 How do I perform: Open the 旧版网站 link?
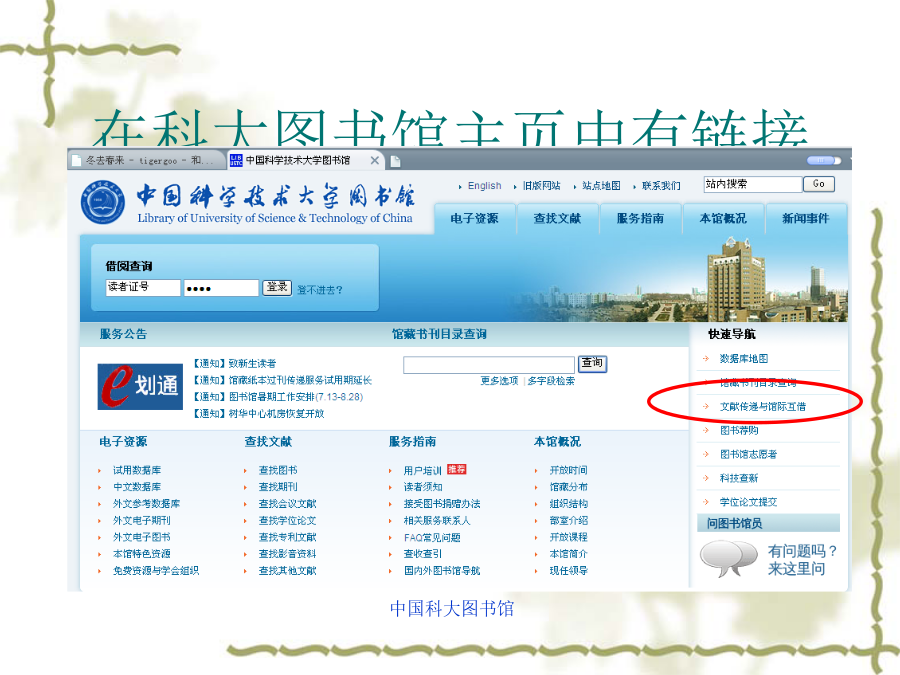tap(541, 185)
